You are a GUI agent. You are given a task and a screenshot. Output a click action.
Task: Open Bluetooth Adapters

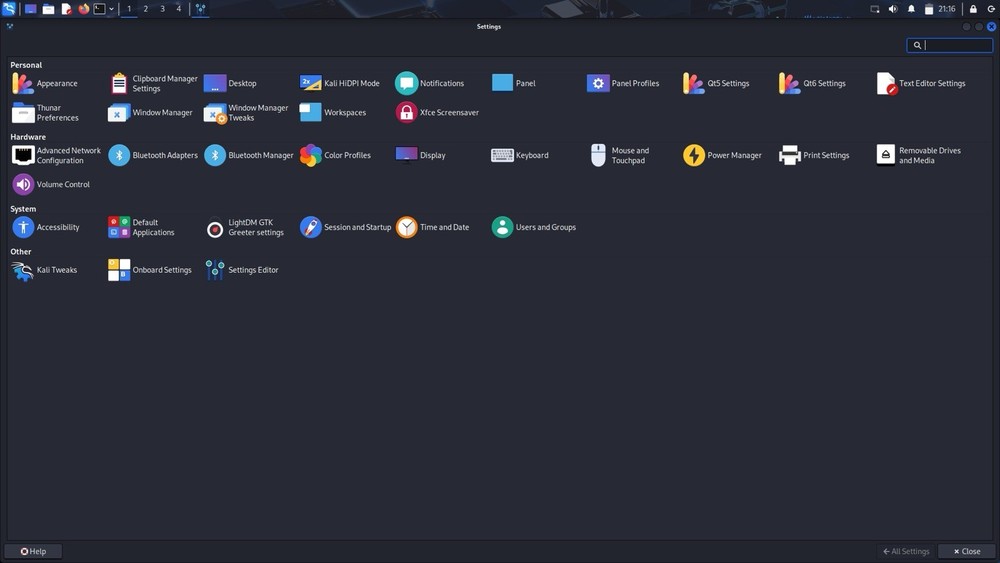(153, 156)
